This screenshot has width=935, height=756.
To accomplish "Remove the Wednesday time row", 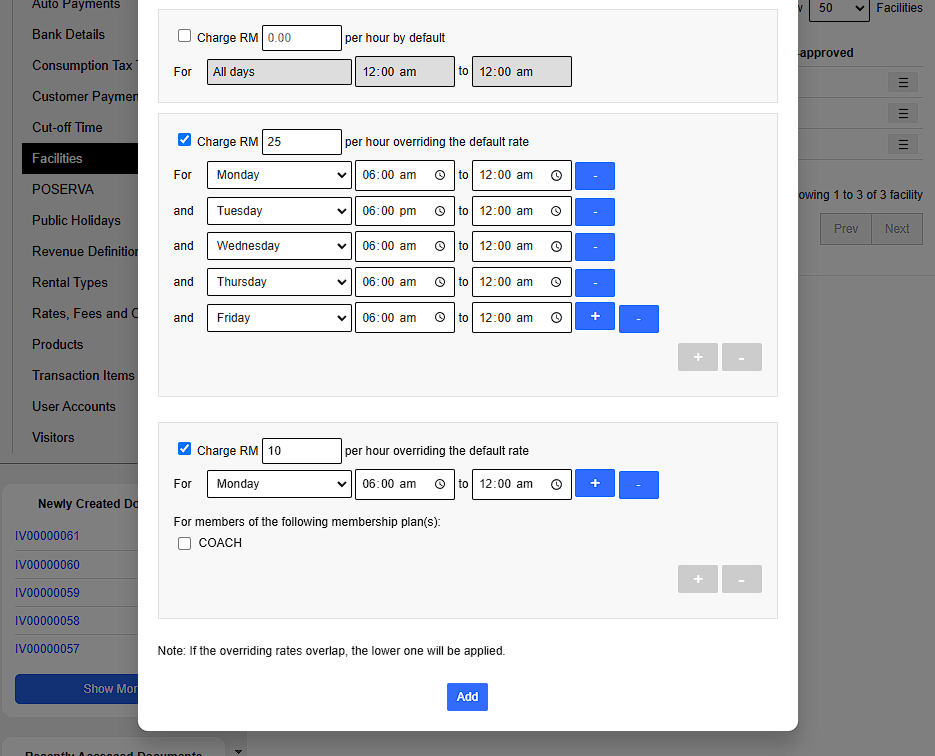I will tap(594, 247).
